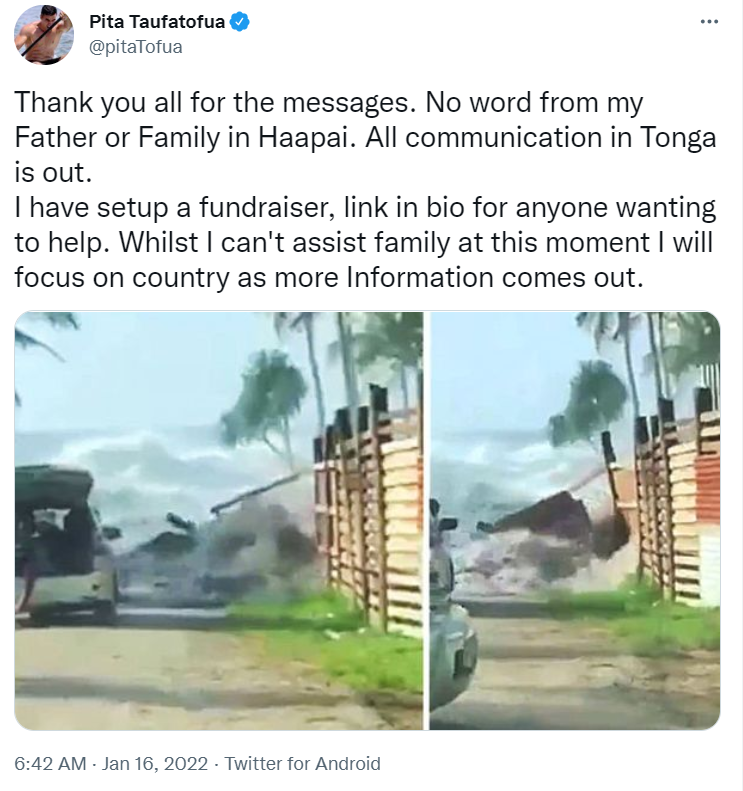The image size is (743, 791).
Task: Open the three-dot more options menu
Action: (709, 22)
